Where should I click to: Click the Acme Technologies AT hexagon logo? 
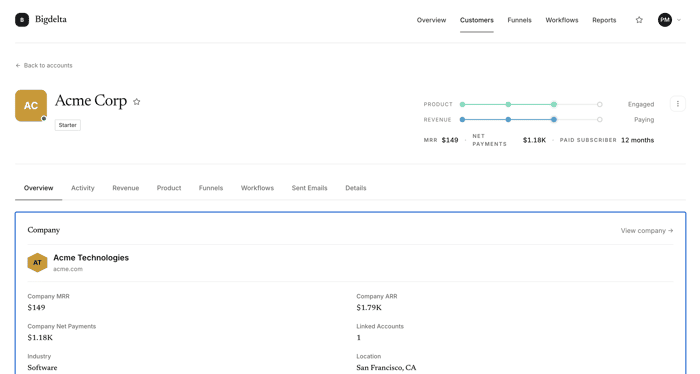coord(37,262)
